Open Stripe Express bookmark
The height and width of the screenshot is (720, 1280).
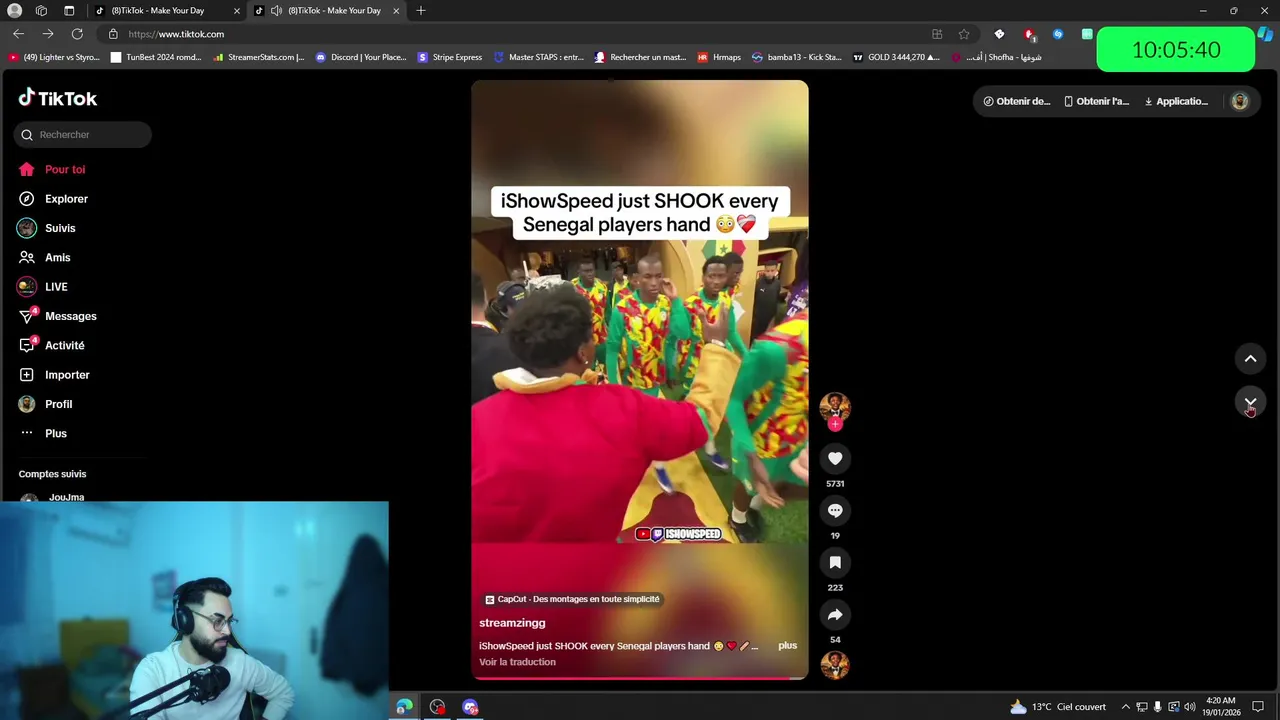pyautogui.click(x=450, y=57)
